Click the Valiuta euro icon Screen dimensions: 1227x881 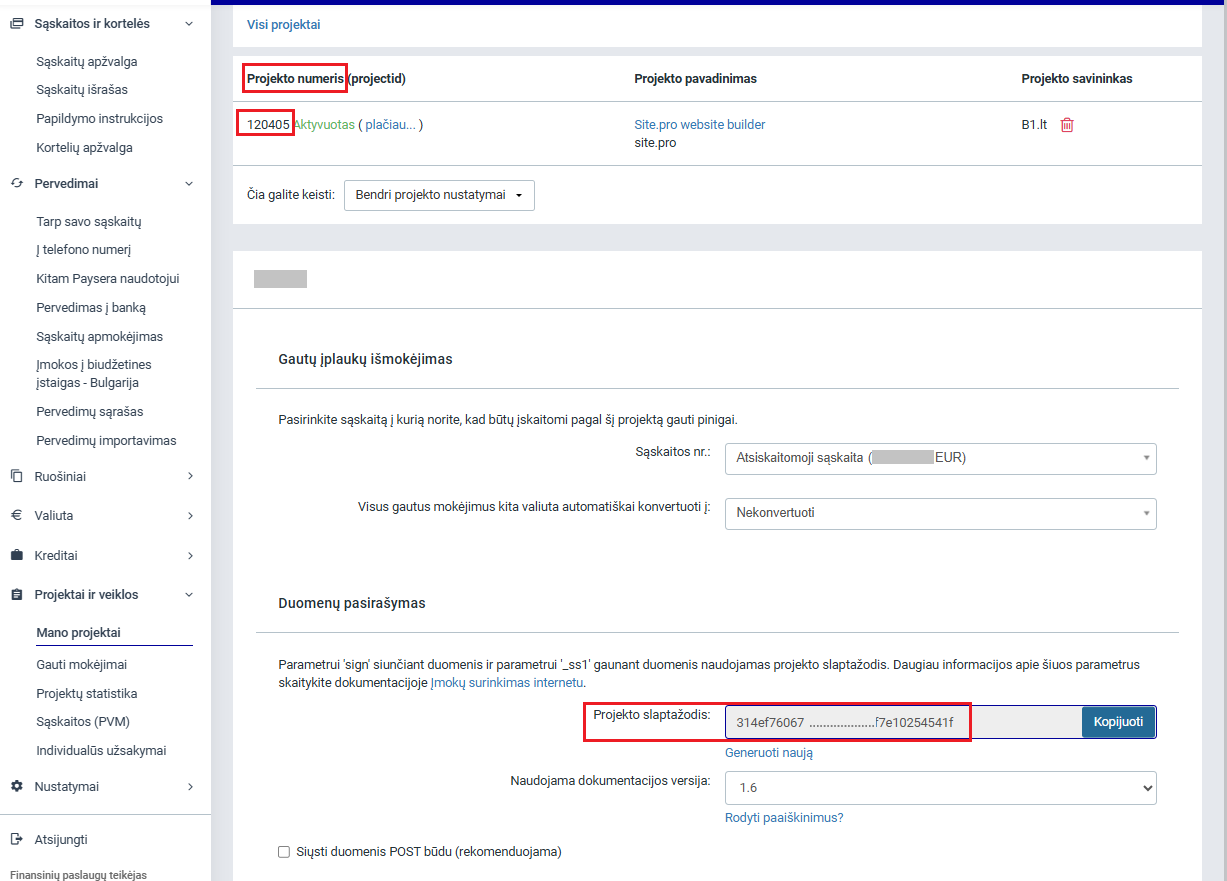(x=16, y=516)
